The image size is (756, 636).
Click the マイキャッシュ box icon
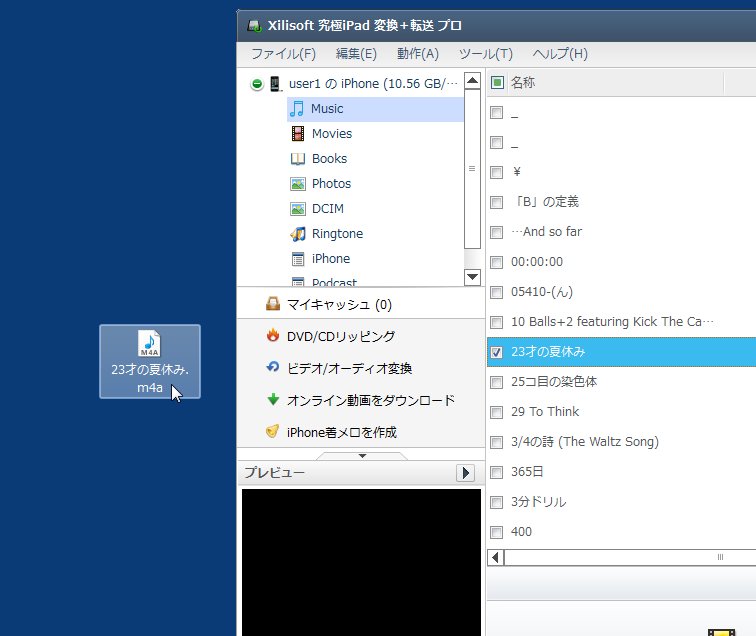click(273, 304)
